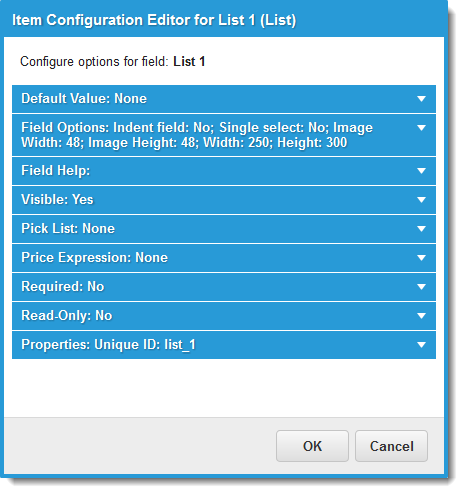The height and width of the screenshot is (493, 463).
Task: Dismiss the editor with Cancel
Action: tap(391, 446)
